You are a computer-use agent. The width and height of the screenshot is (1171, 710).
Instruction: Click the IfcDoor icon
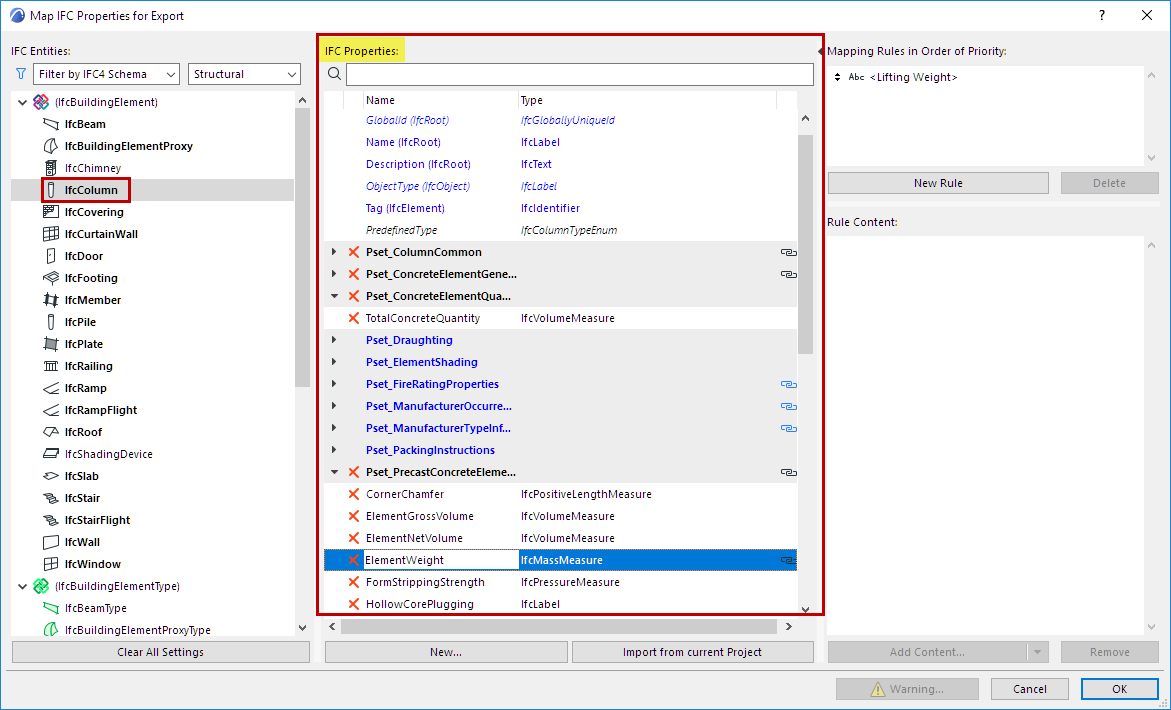pos(51,256)
